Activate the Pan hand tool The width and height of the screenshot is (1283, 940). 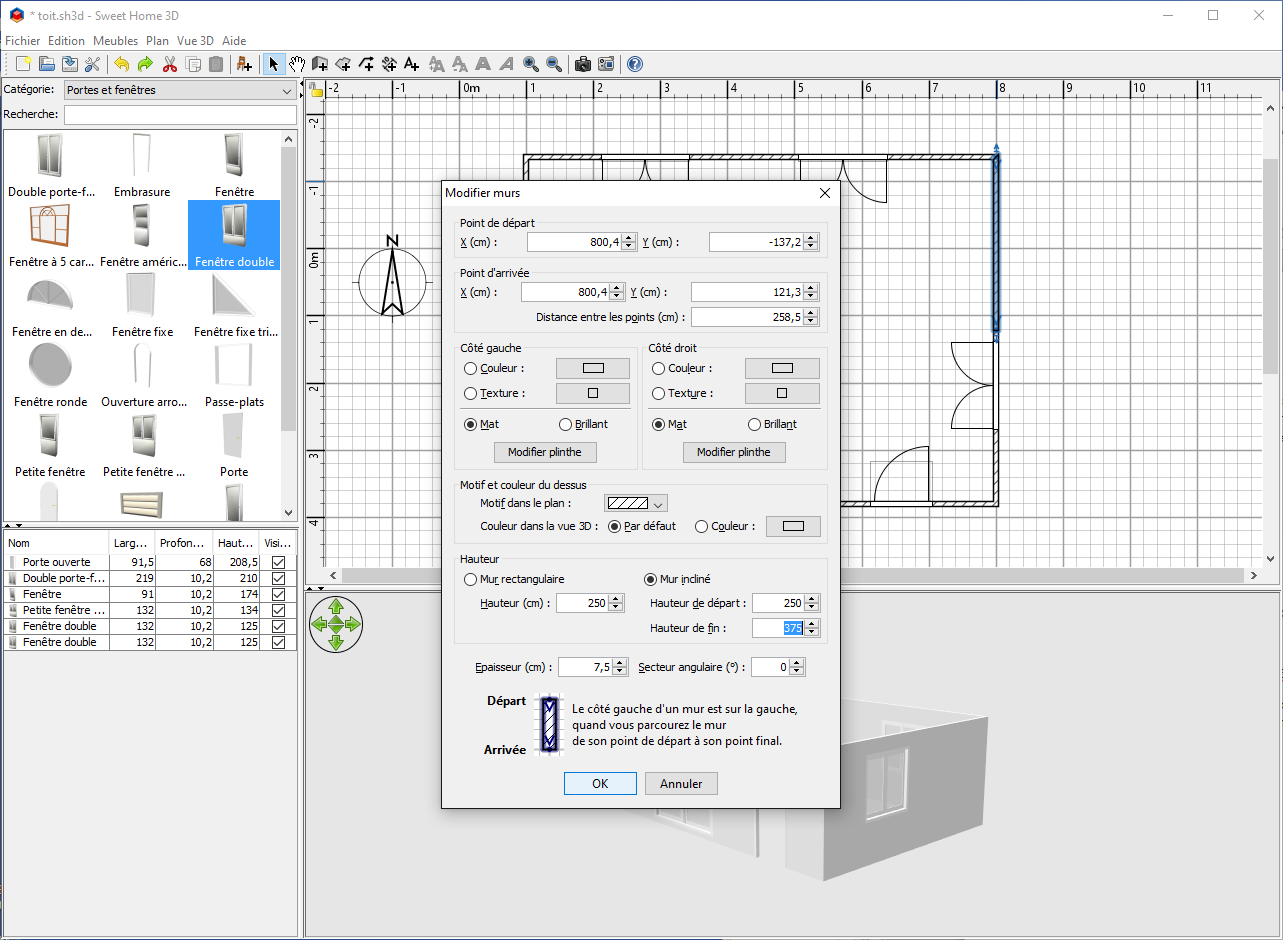click(x=297, y=65)
